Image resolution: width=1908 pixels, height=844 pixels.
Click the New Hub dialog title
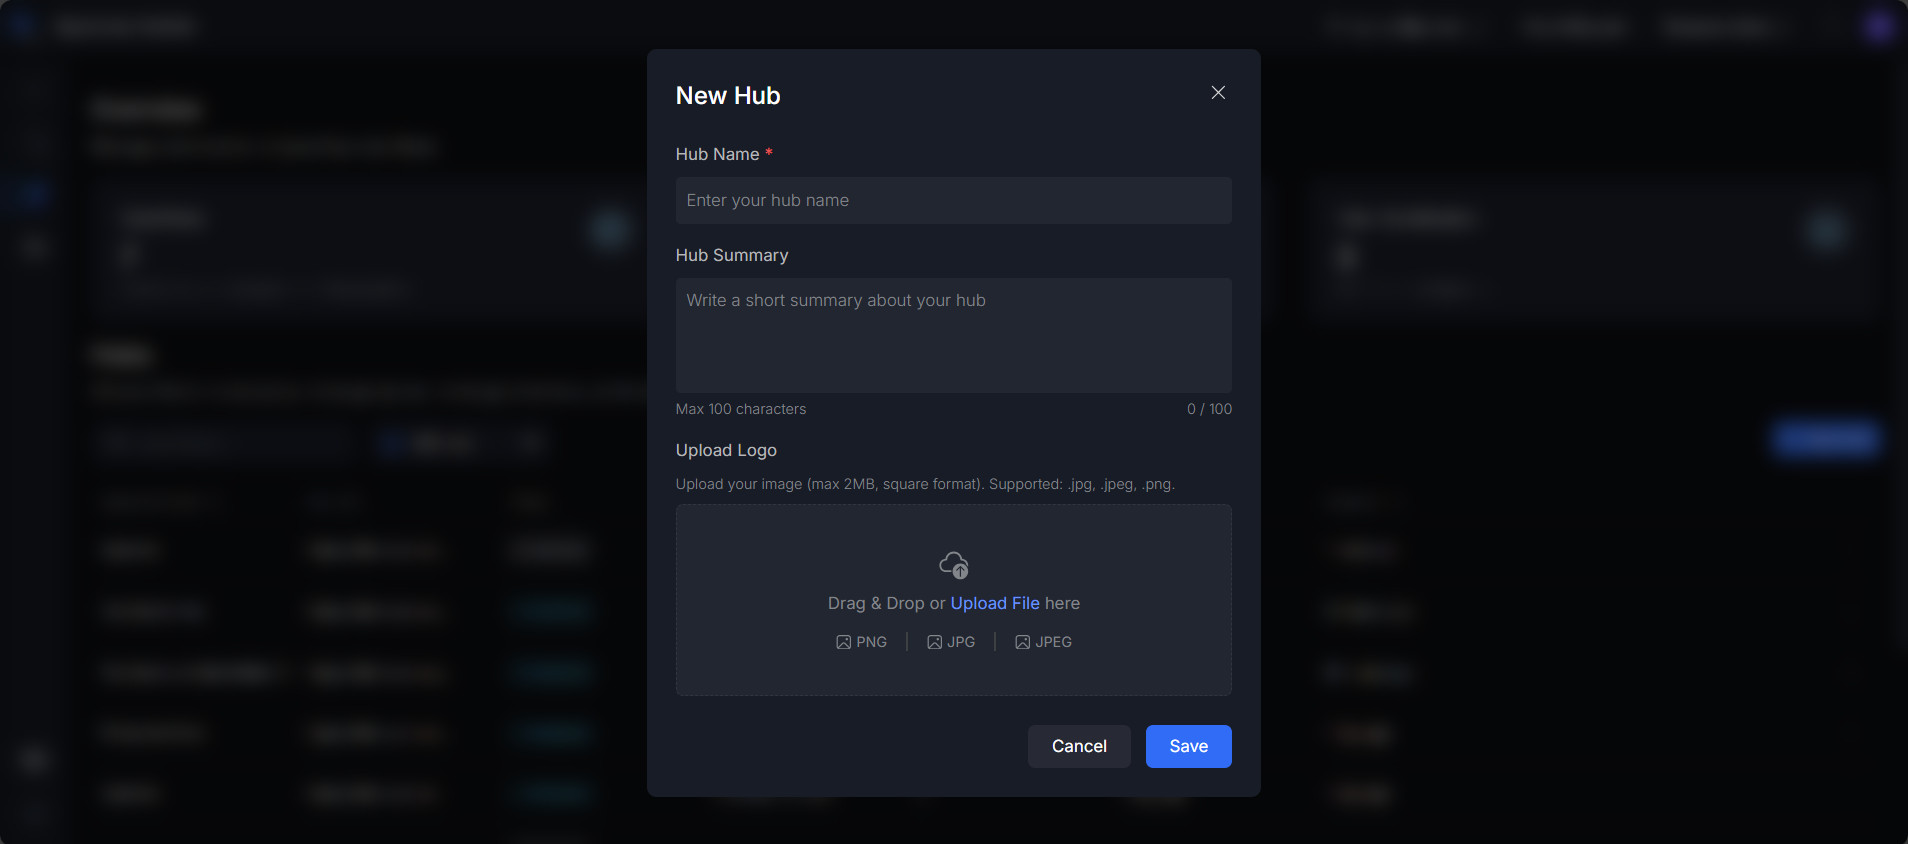point(728,96)
